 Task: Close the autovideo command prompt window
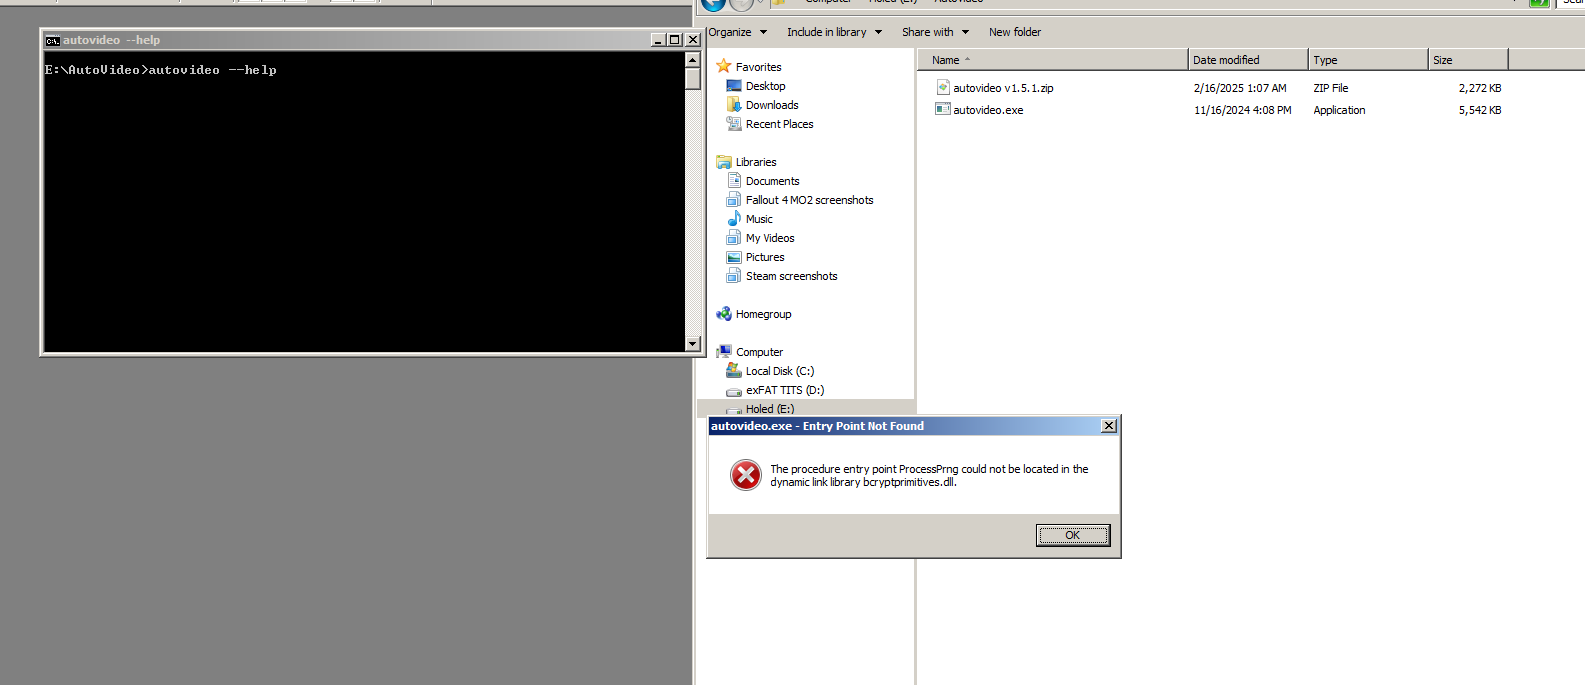coord(693,40)
